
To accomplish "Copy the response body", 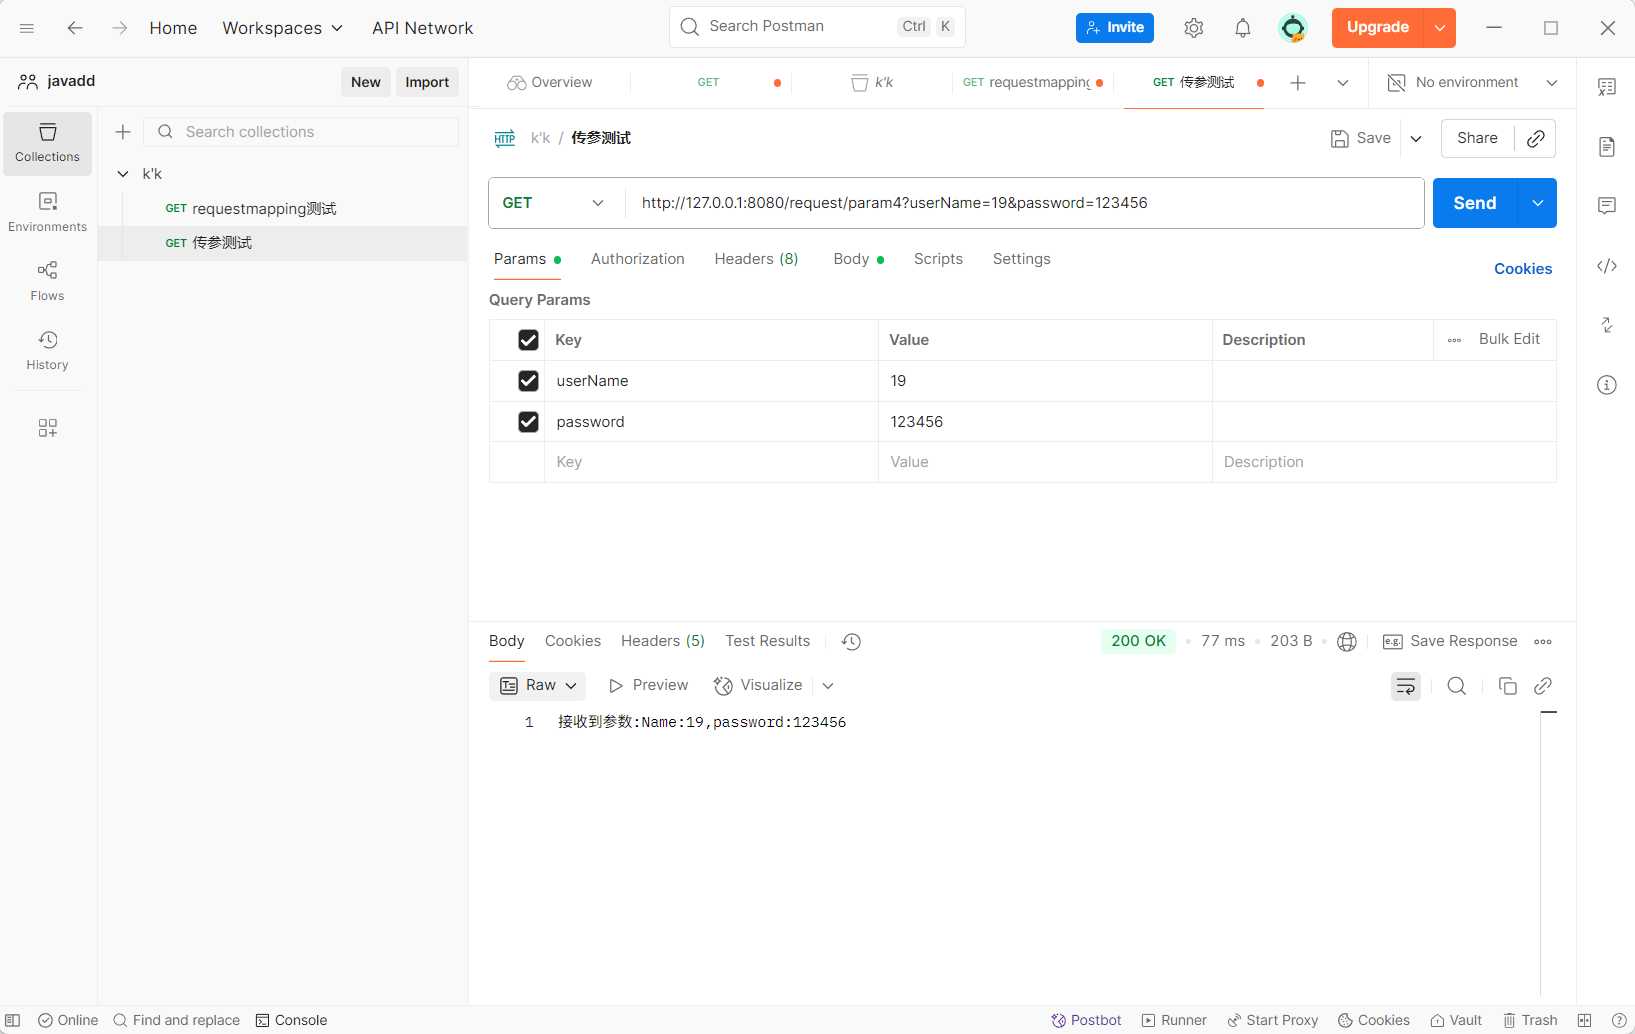I will point(1508,686).
